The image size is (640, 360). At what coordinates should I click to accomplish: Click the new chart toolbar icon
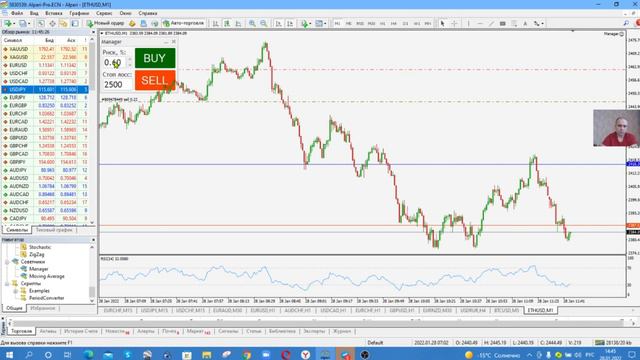click(8, 24)
